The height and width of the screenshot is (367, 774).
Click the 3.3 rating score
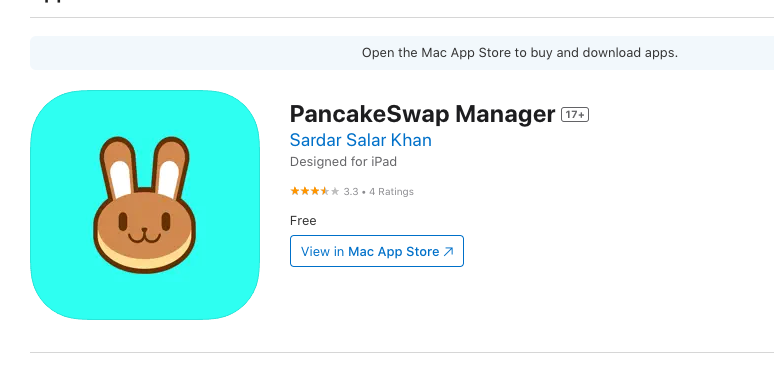click(x=351, y=192)
